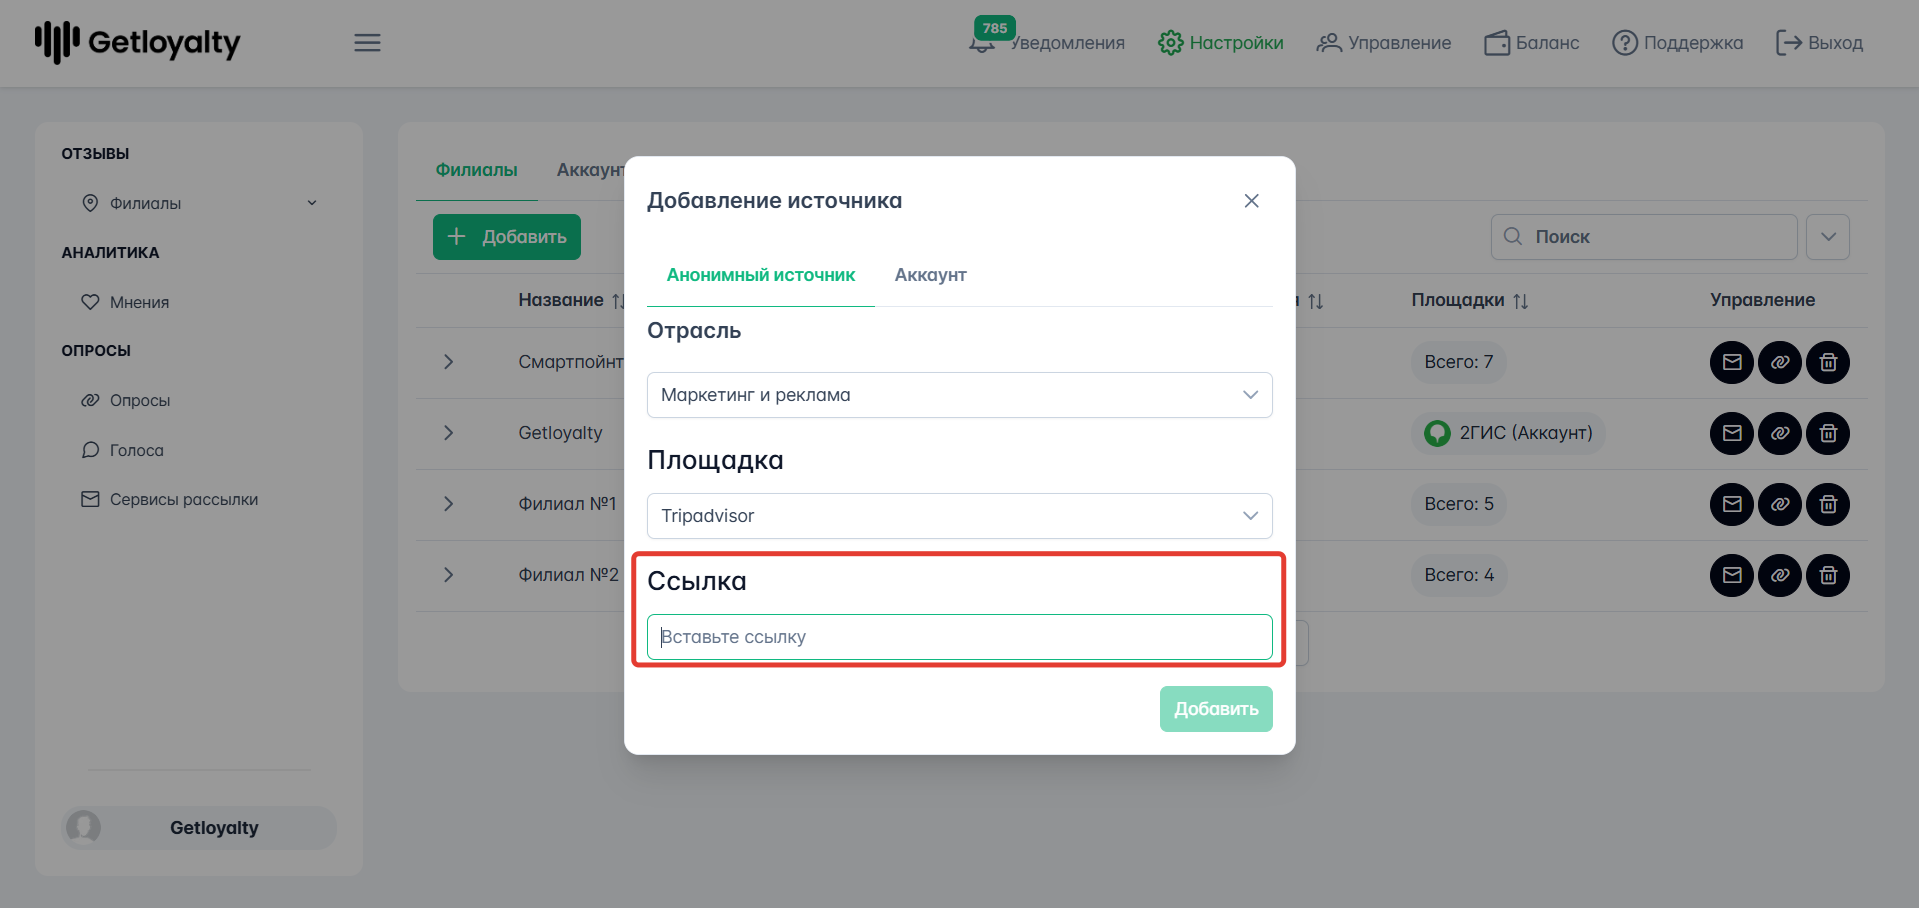Screen dimensions: 1919x908
Task: Close the Добавление источника dialog
Action: click(1251, 201)
